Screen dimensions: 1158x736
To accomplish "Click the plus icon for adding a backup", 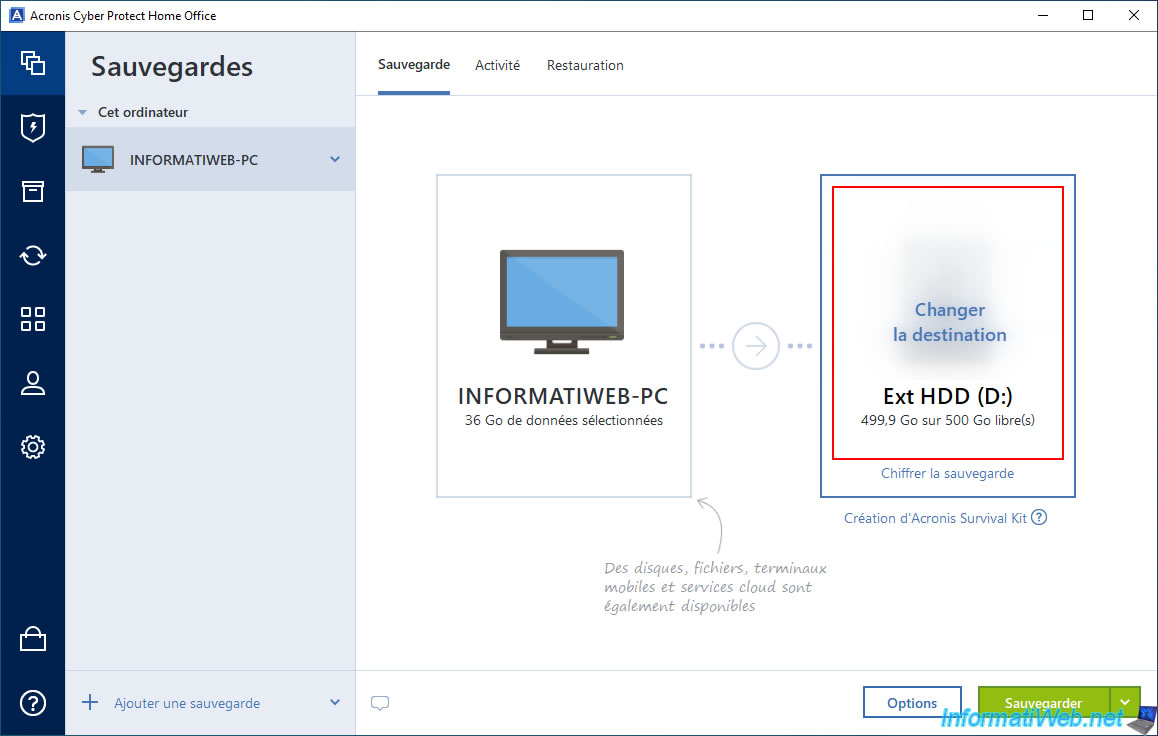I will point(89,702).
